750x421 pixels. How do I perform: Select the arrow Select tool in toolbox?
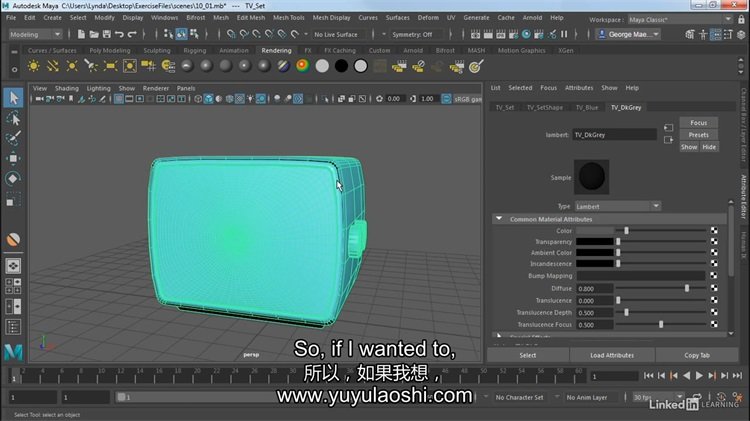13,98
